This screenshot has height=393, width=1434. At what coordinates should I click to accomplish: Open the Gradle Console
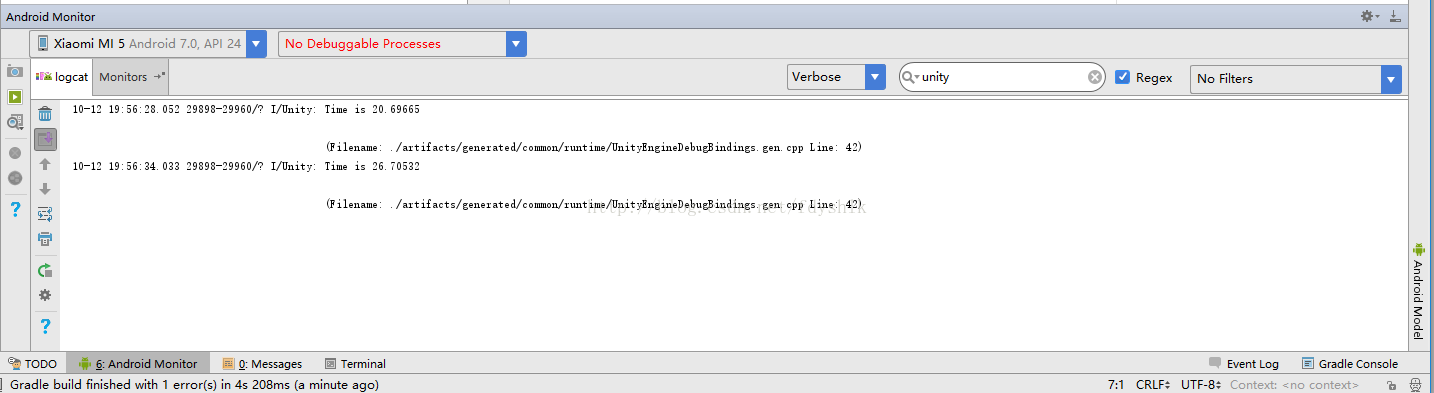(1350, 364)
